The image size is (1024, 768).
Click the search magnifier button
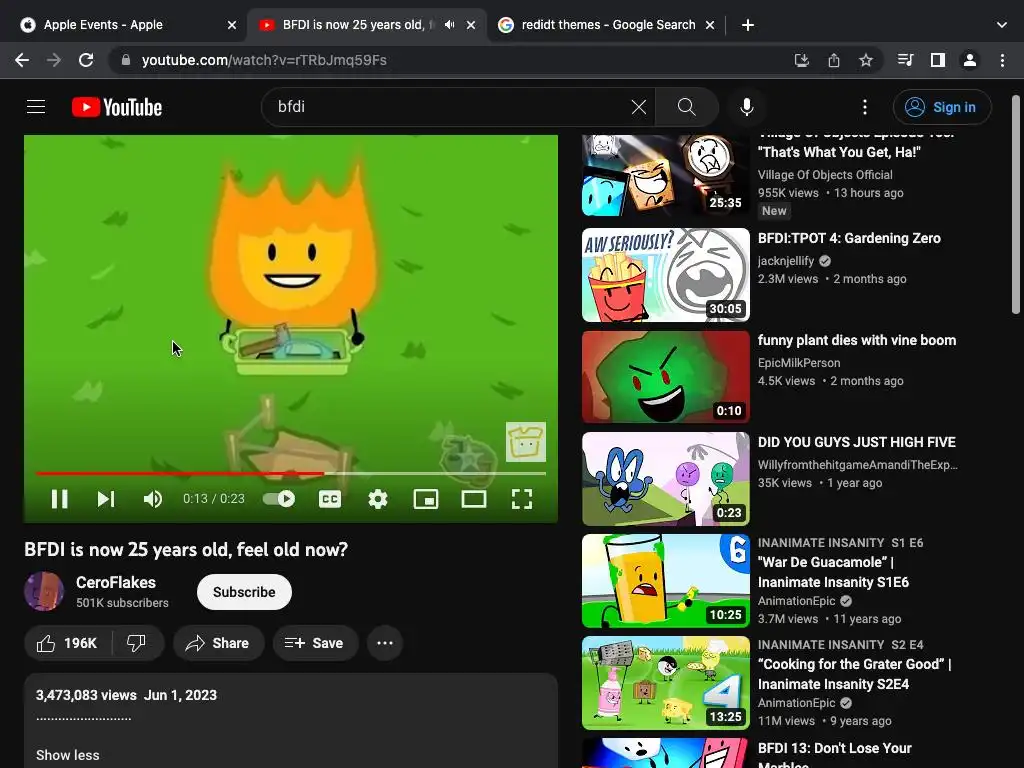coord(686,107)
